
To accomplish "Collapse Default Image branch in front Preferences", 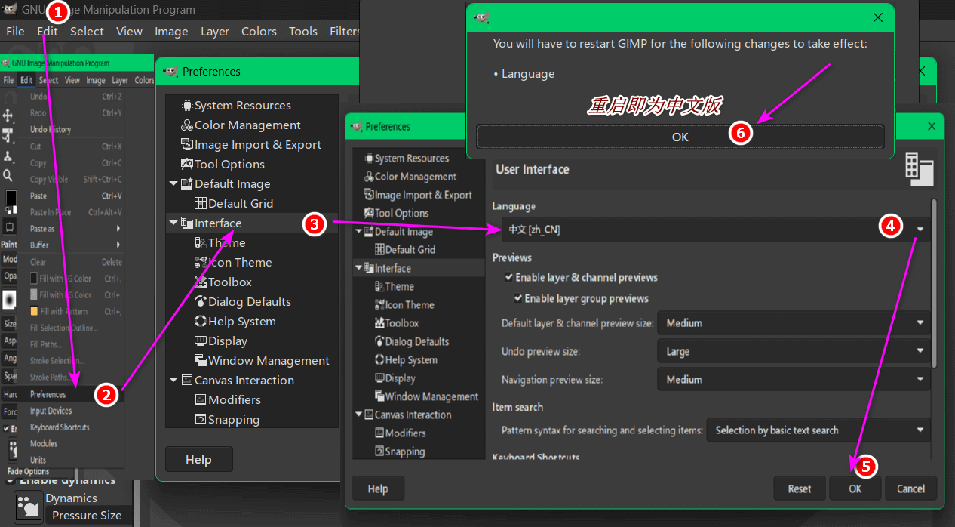I will tap(358, 232).
